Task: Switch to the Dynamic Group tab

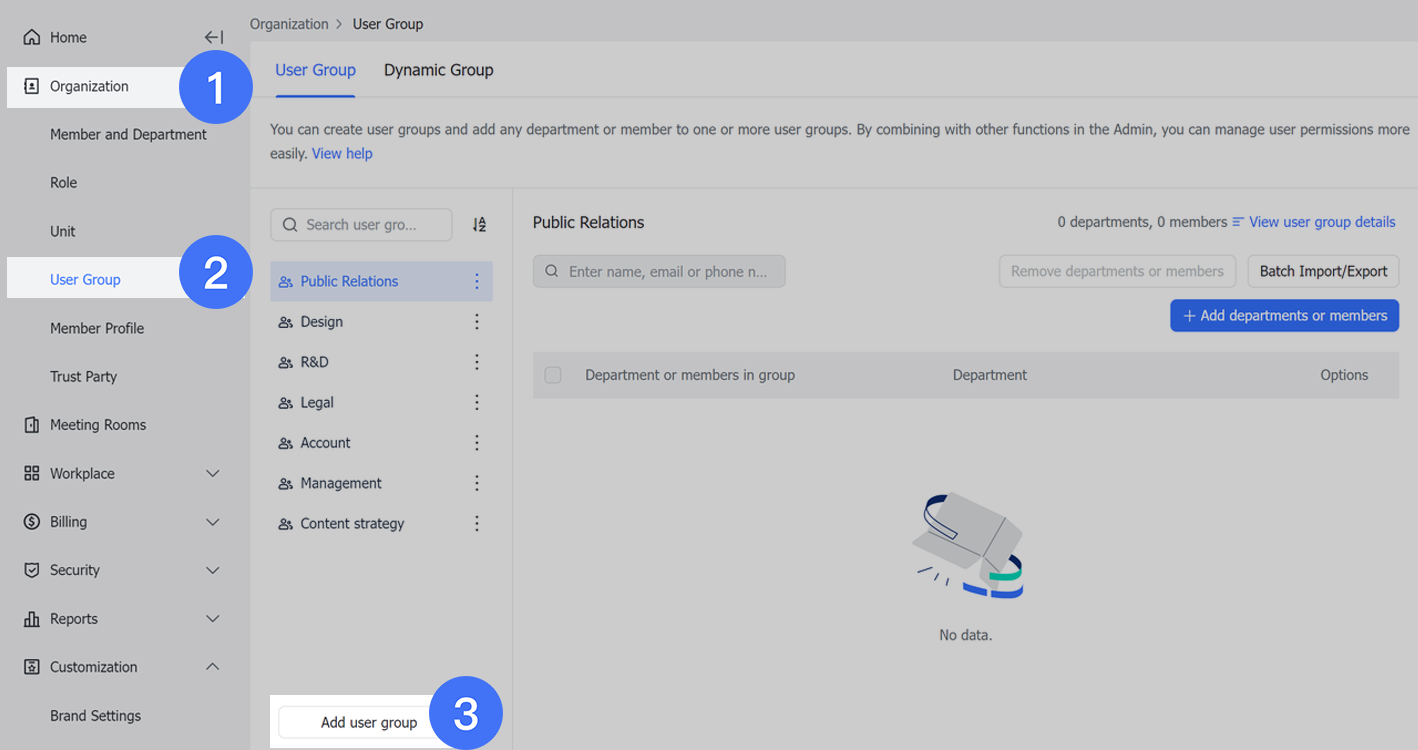Action: [438, 70]
